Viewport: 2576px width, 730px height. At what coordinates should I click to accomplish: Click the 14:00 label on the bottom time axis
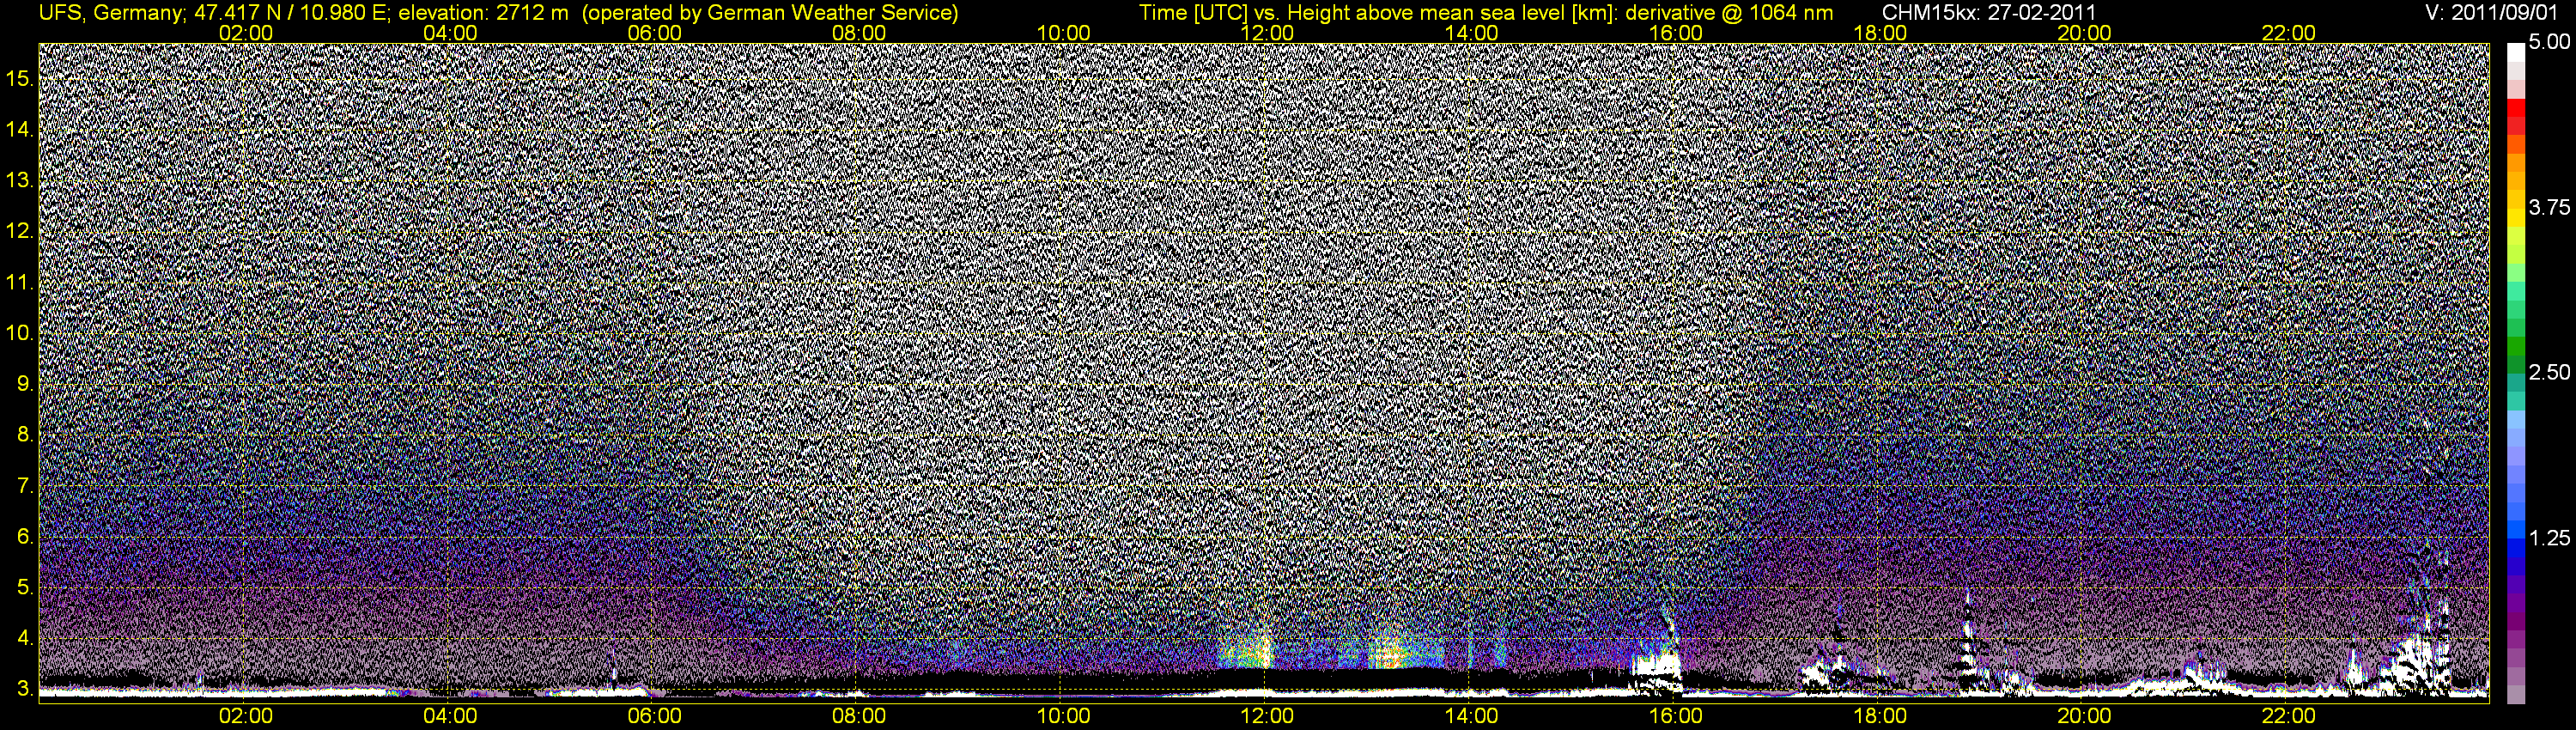tap(1471, 716)
